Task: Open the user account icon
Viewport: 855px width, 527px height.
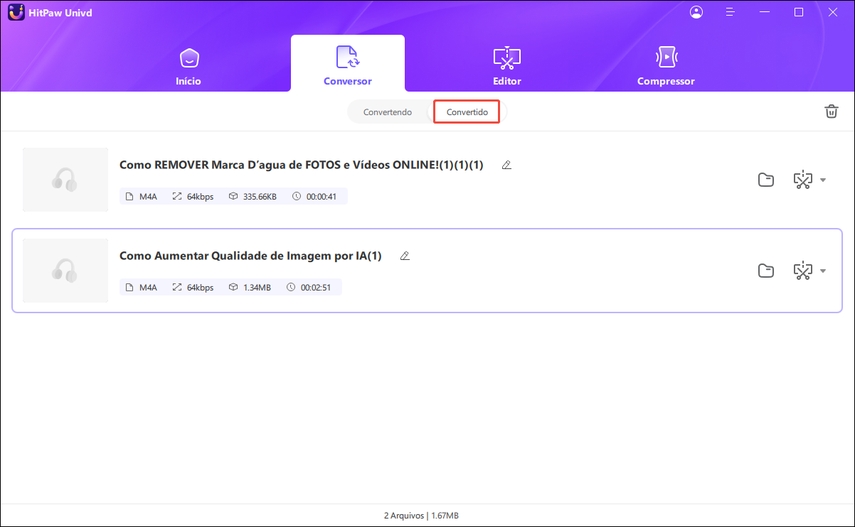Action: coord(696,12)
